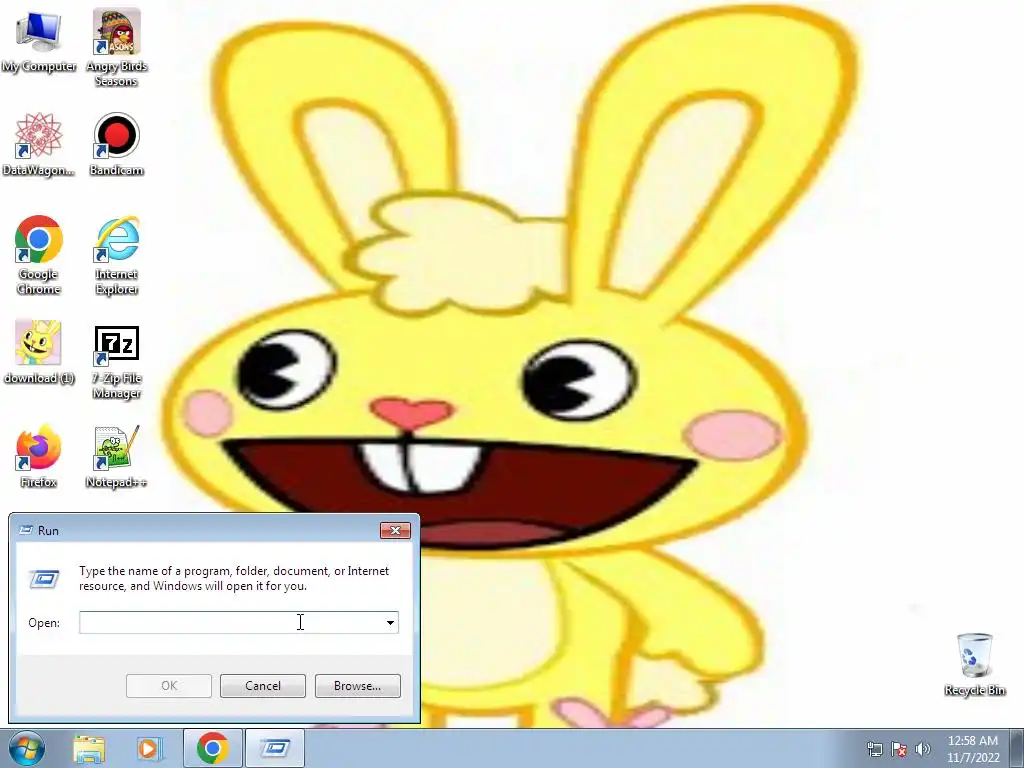The image size is (1024, 768).
Task: Expand the Open field history dropdown arrow
Action: pos(391,622)
